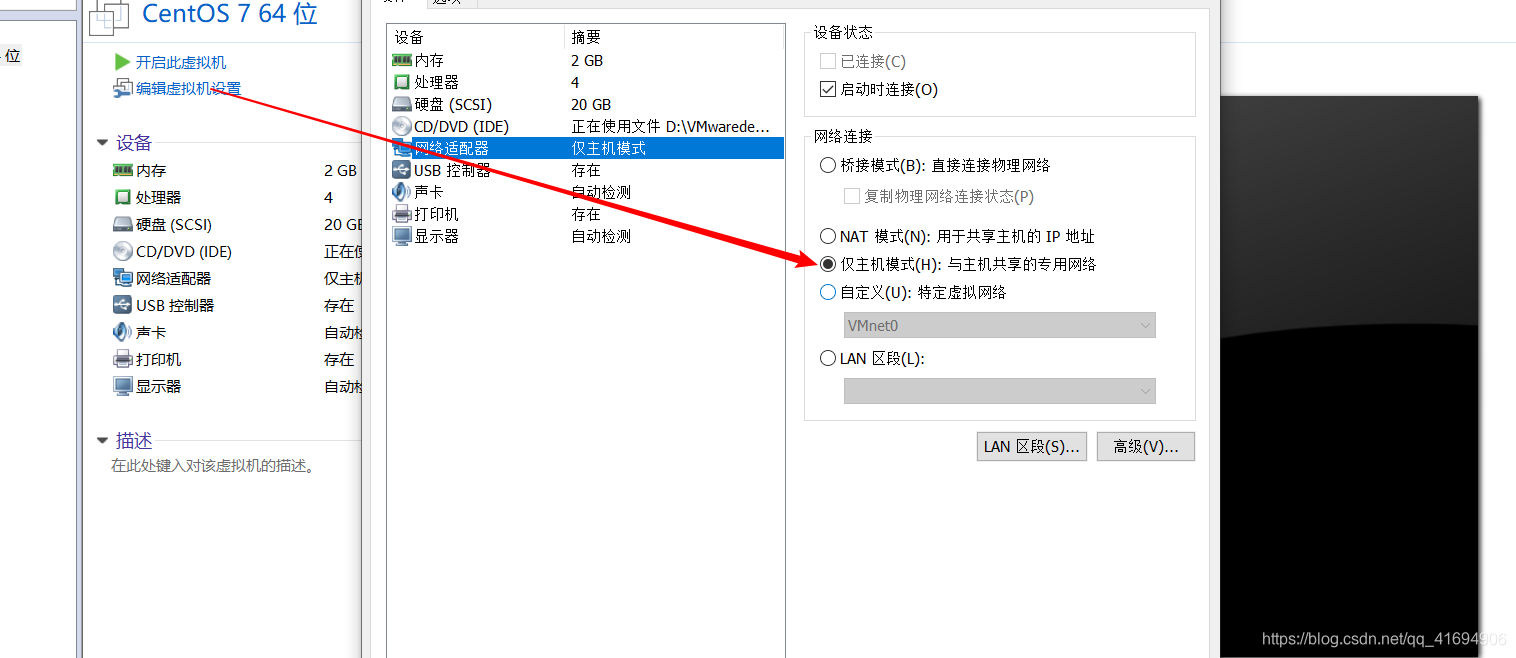The image size is (1516, 658).
Task: Select the USB 控制器 icon in dialog list
Action: coord(401,170)
